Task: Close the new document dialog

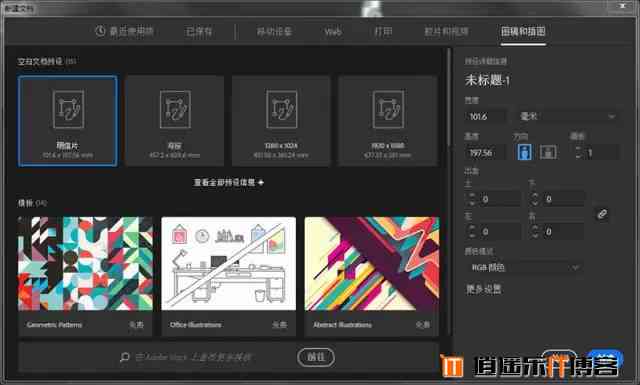Action: [622, 6]
